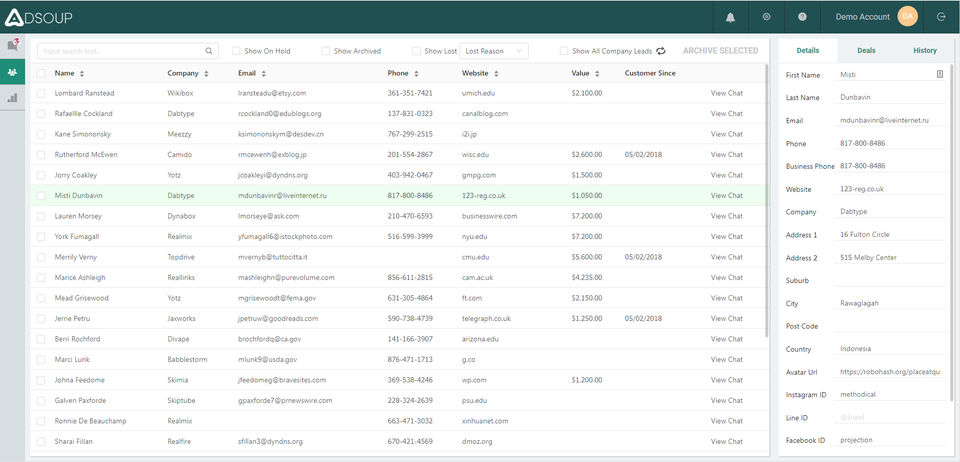Click the Customer Since column header
This screenshot has height=462, width=960.
650,73
